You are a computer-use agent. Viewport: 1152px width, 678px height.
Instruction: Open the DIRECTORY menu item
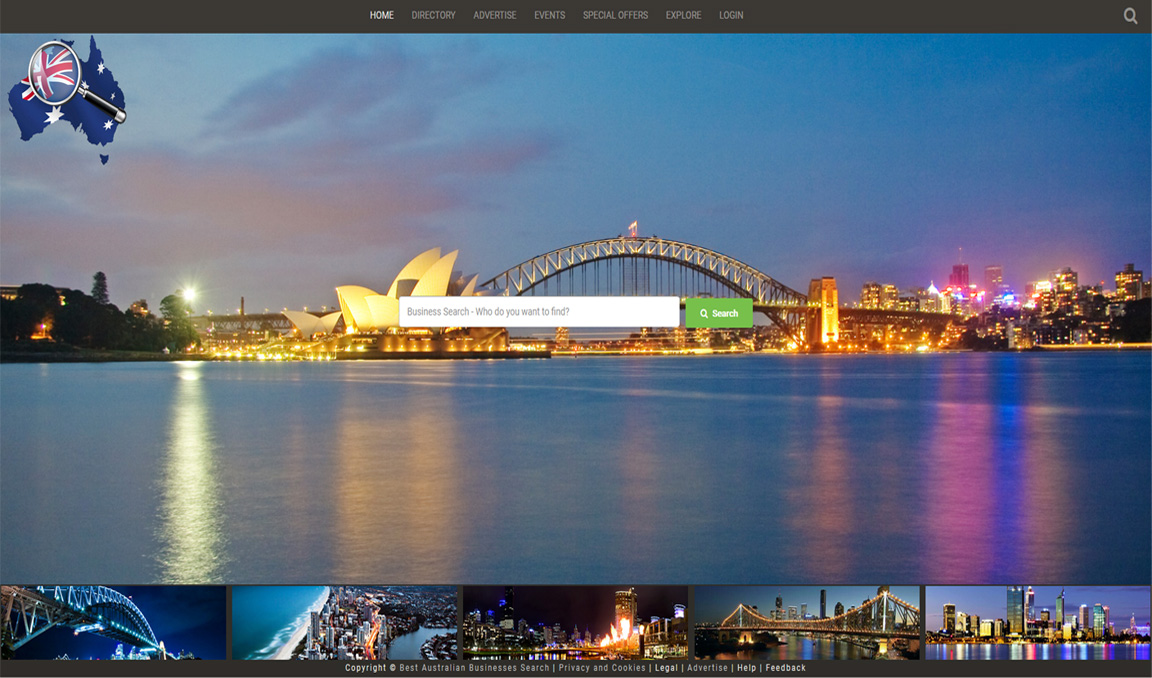coord(433,15)
